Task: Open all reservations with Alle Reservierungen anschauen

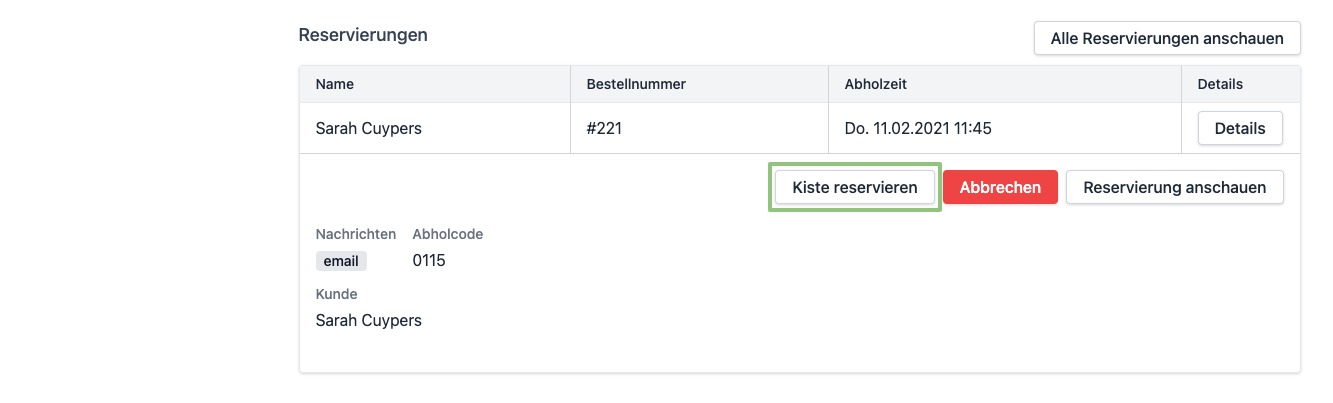Action: click(x=1166, y=39)
